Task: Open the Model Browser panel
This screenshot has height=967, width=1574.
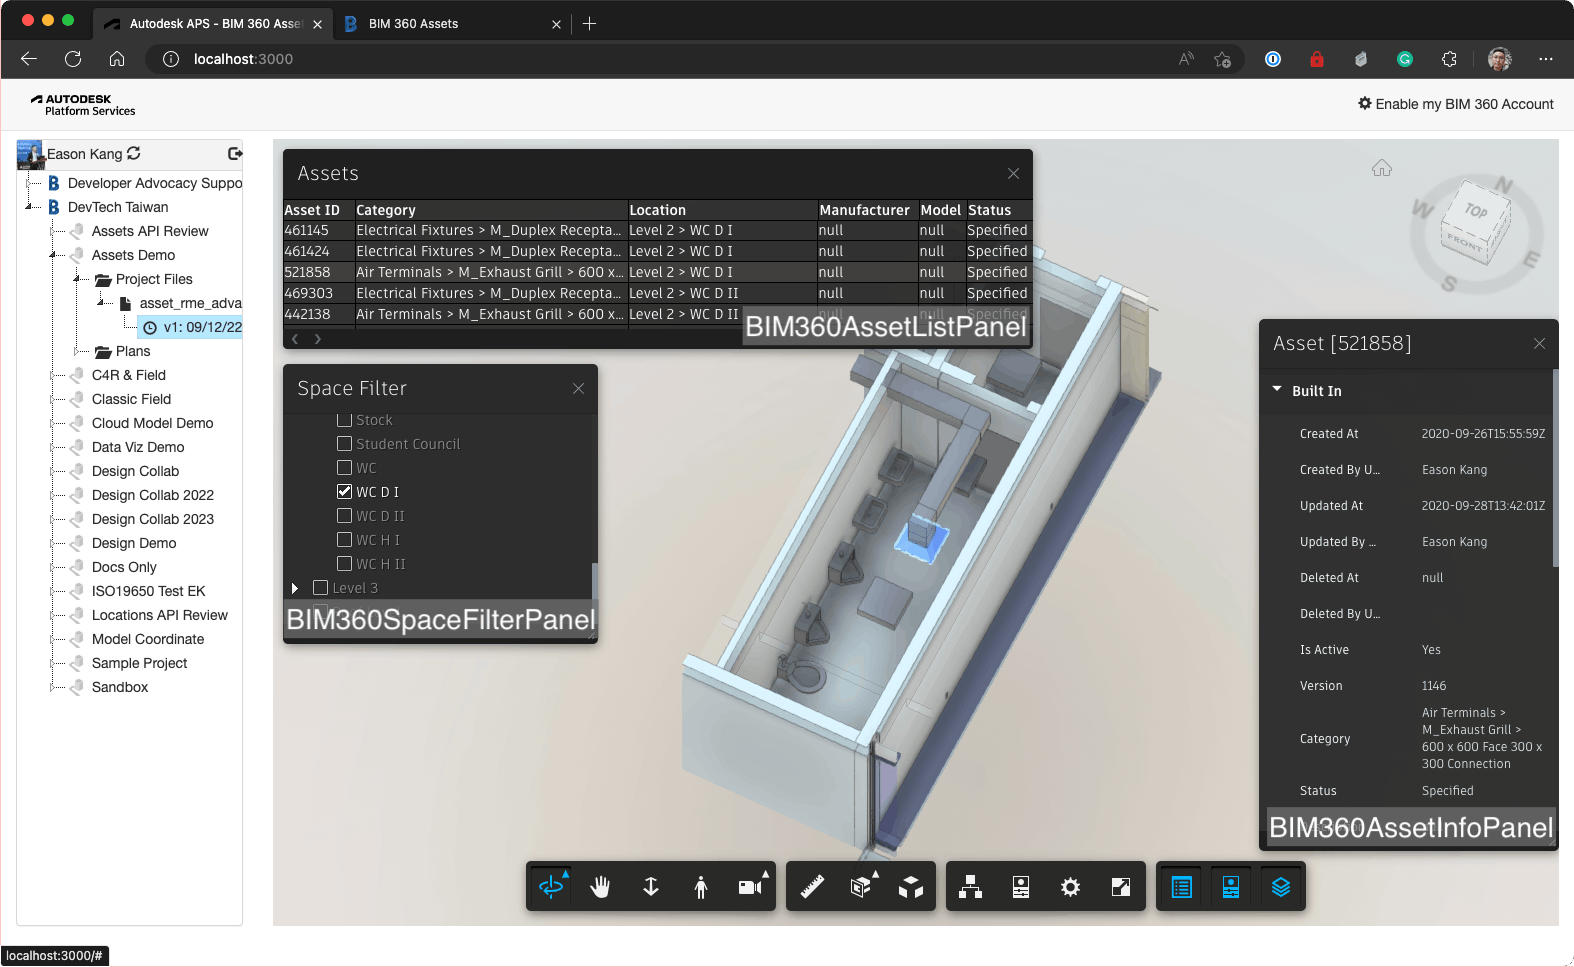Action: [970, 887]
